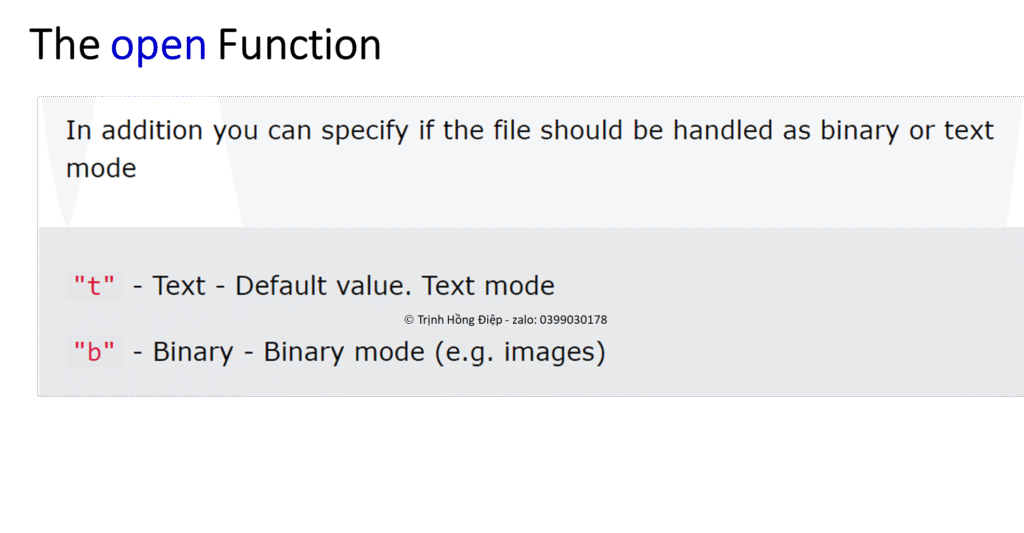Click the word "Binary" after the b literal
This screenshot has height=533, width=1024.
pos(194,353)
